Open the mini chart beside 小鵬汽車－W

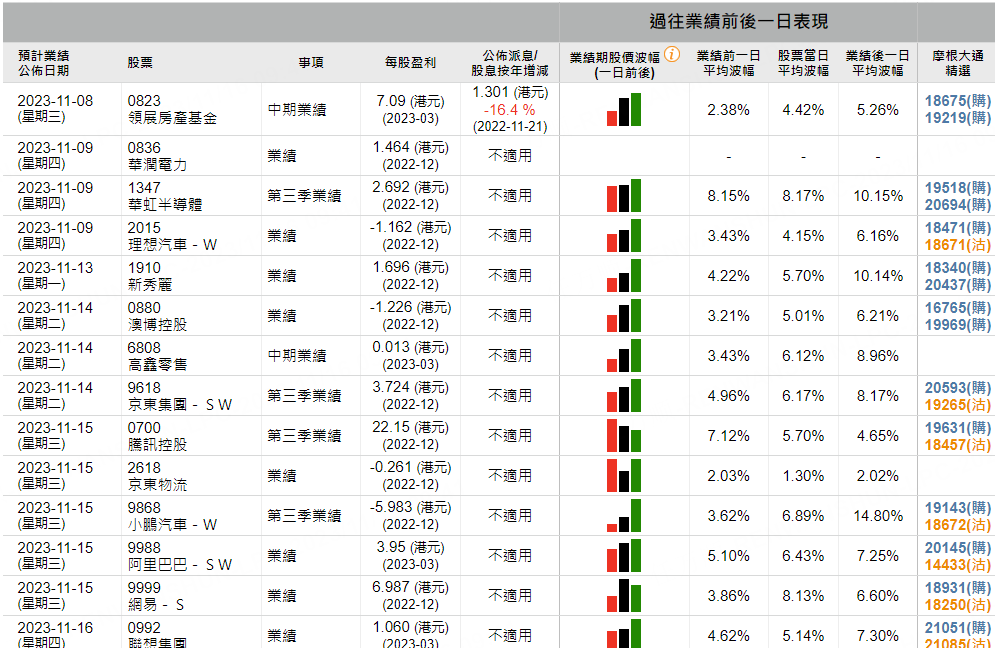pos(625,513)
